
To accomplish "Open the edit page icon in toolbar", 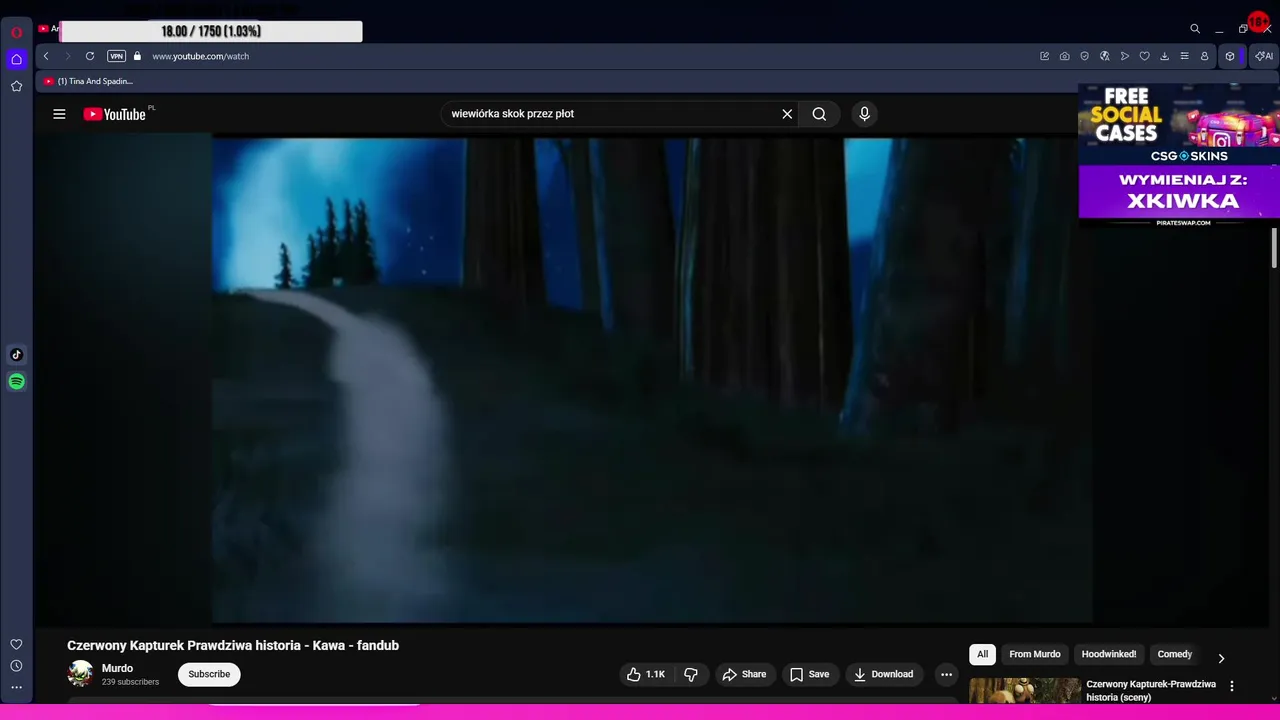I will [1045, 56].
